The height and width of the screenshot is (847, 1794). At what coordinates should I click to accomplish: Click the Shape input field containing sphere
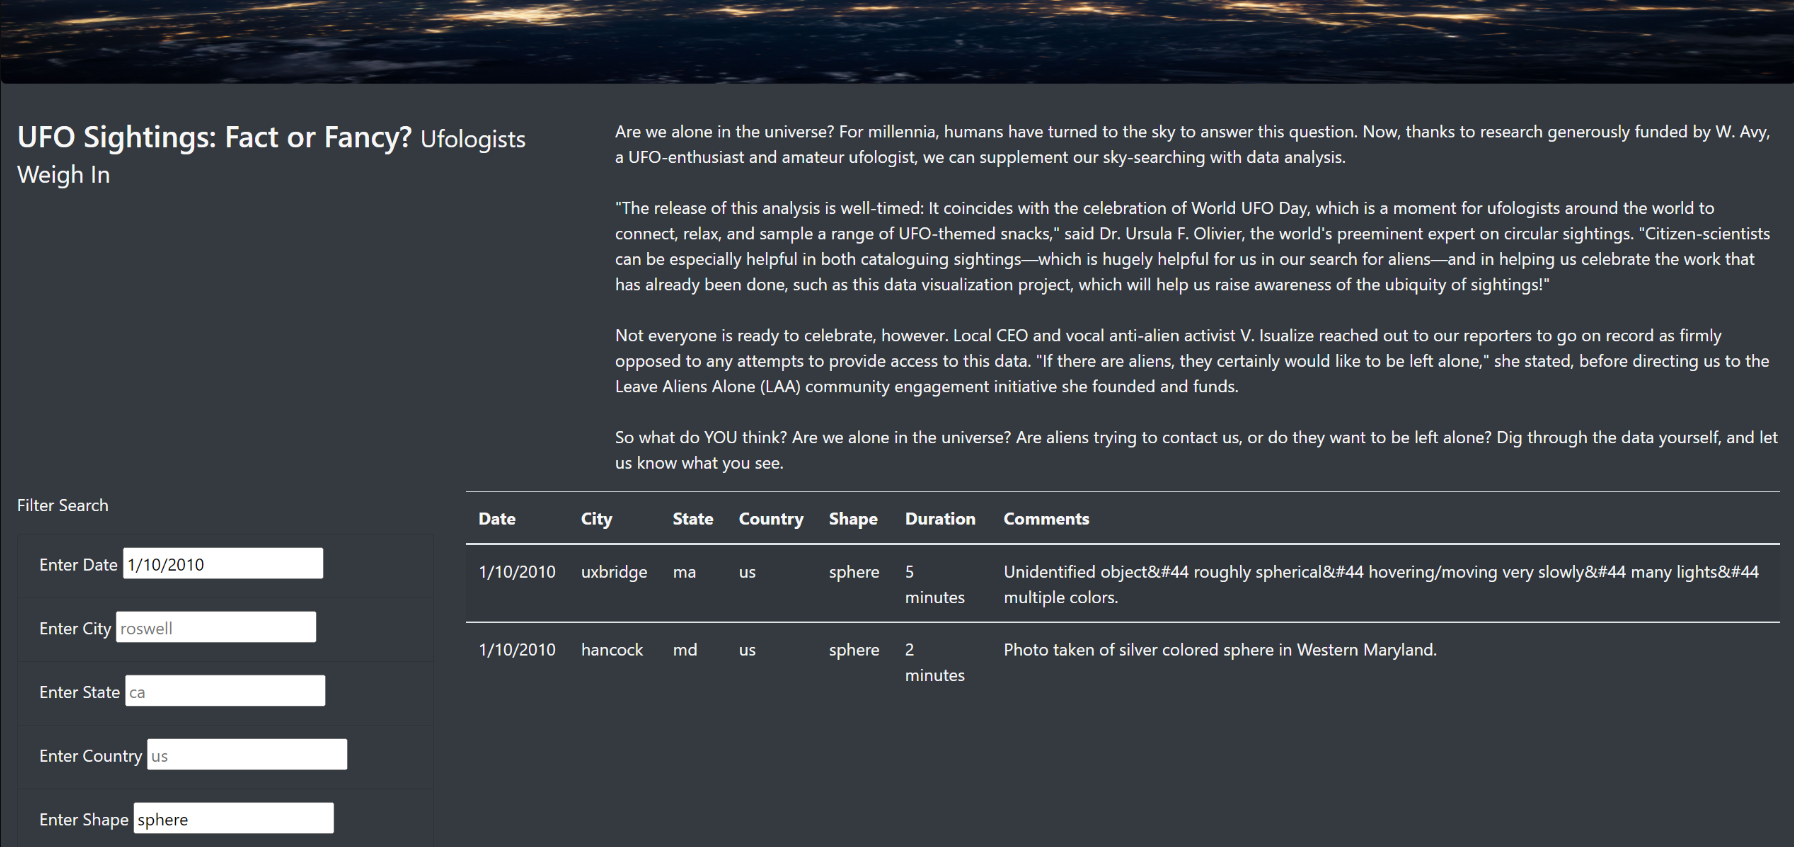tap(233, 818)
